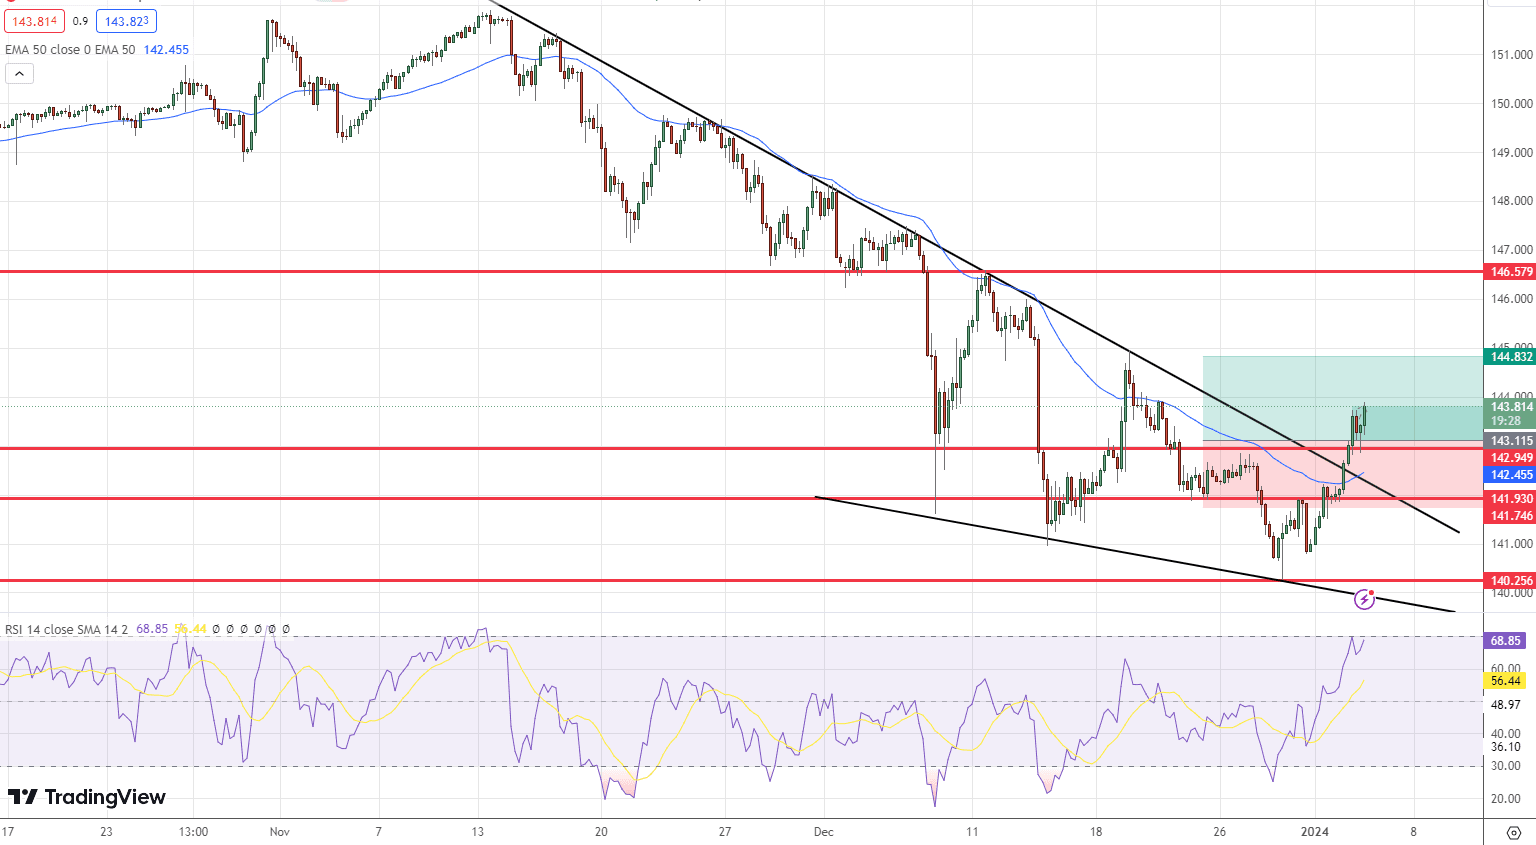Open the purple lightning economic event icon
1536x845 pixels.
(x=1364, y=599)
